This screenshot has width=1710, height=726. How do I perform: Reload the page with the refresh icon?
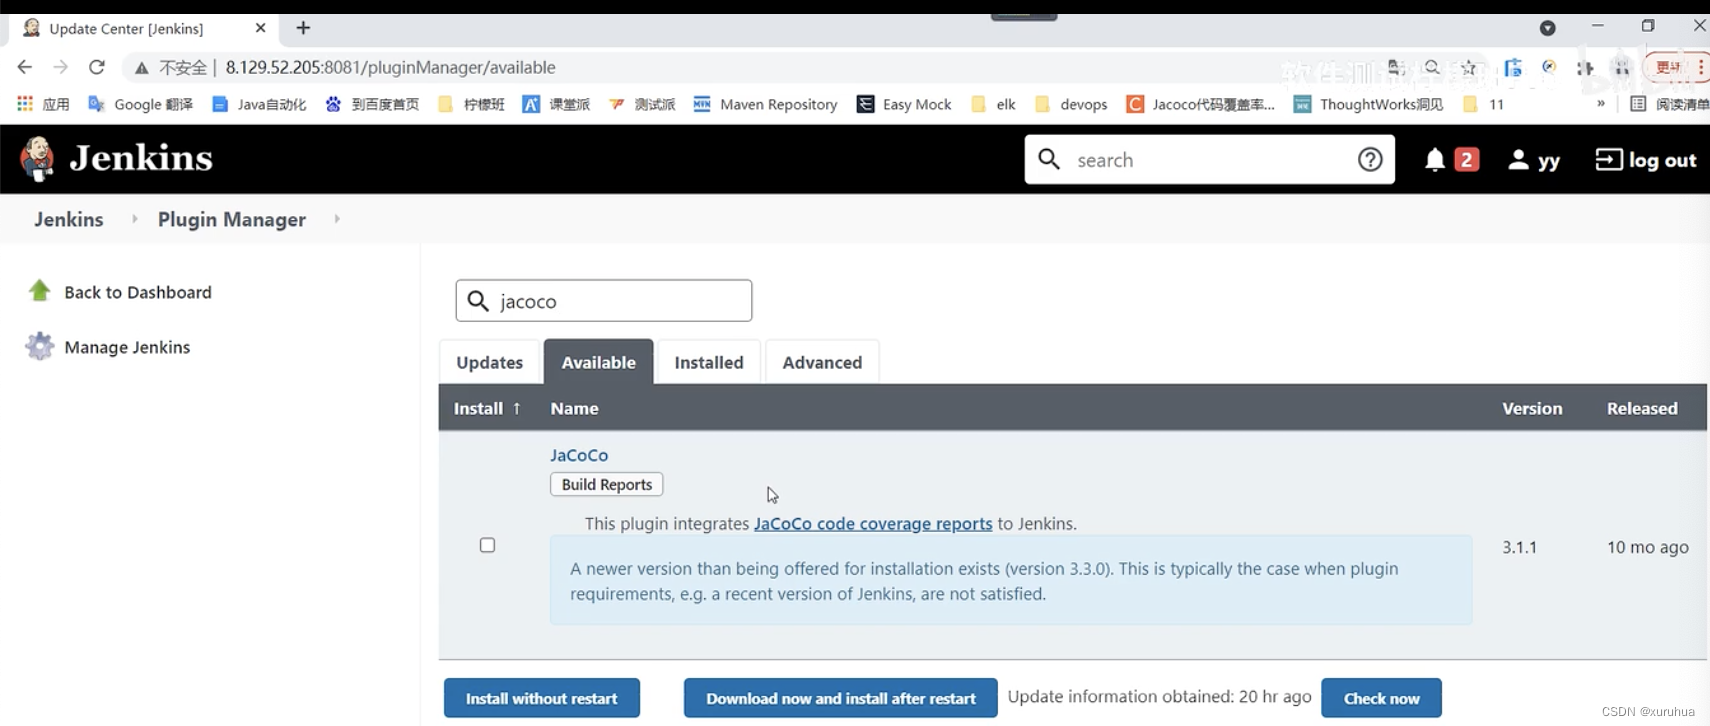[x=97, y=67]
